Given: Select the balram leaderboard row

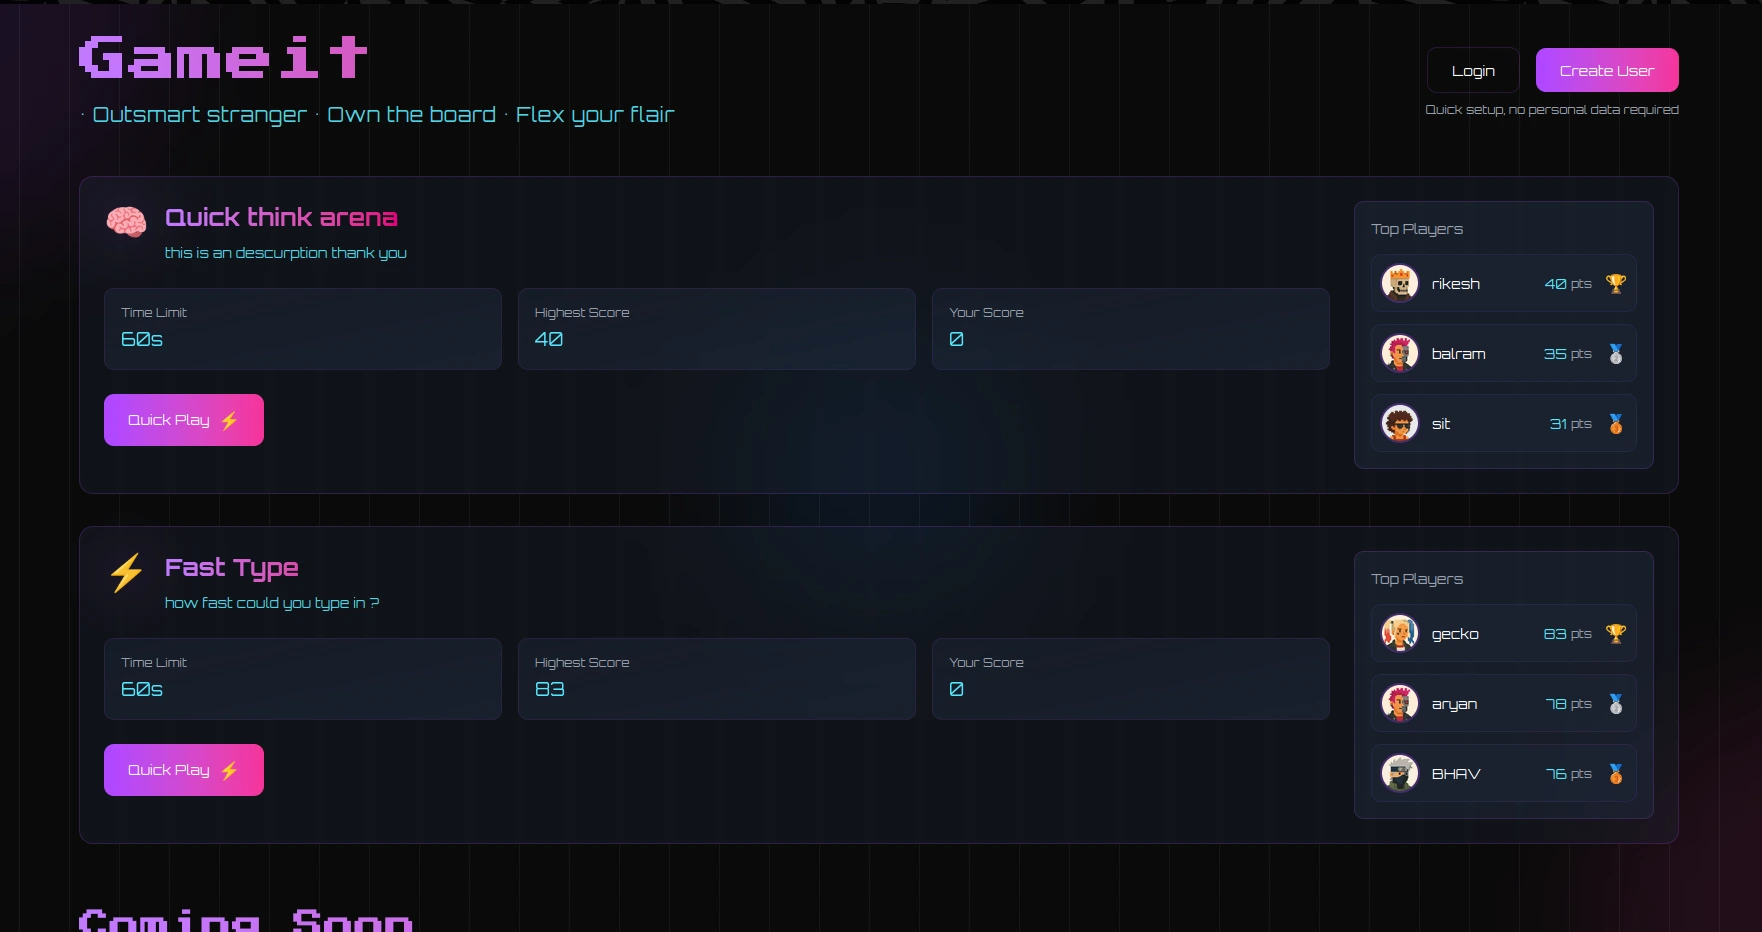Looking at the screenshot, I should [x=1502, y=354].
